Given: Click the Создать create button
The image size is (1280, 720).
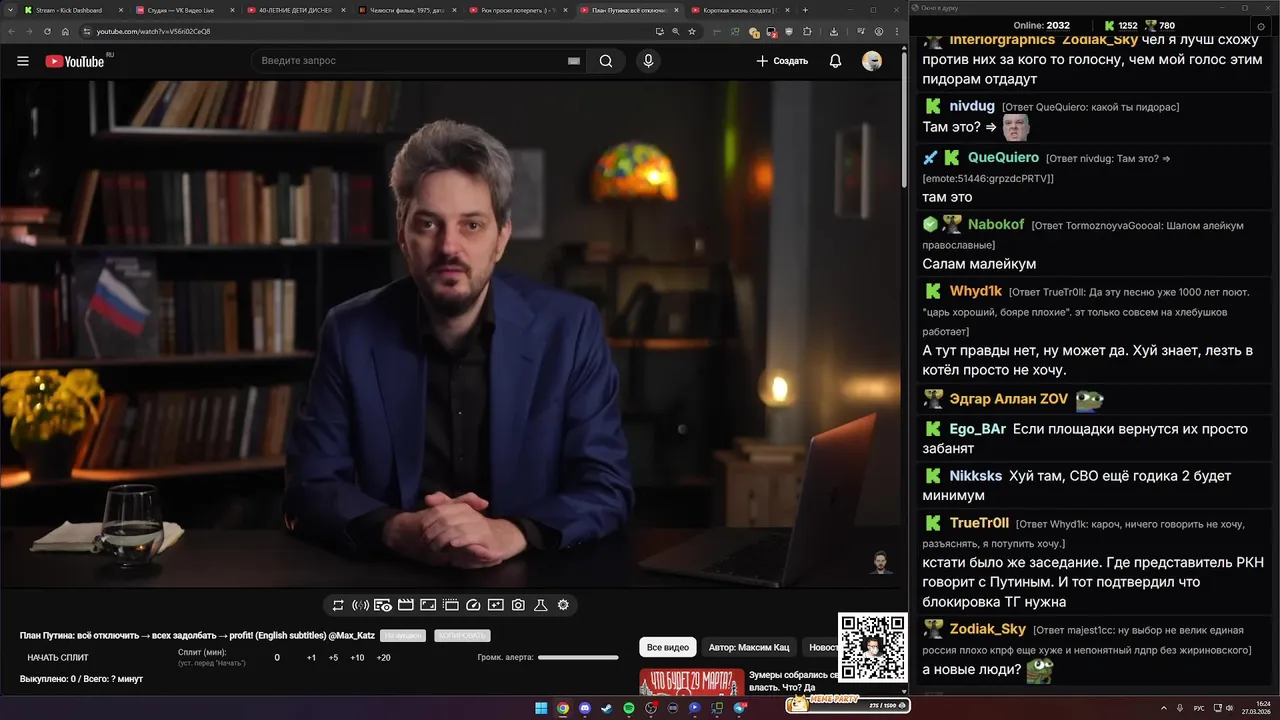Looking at the screenshot, I should point(782,61).
